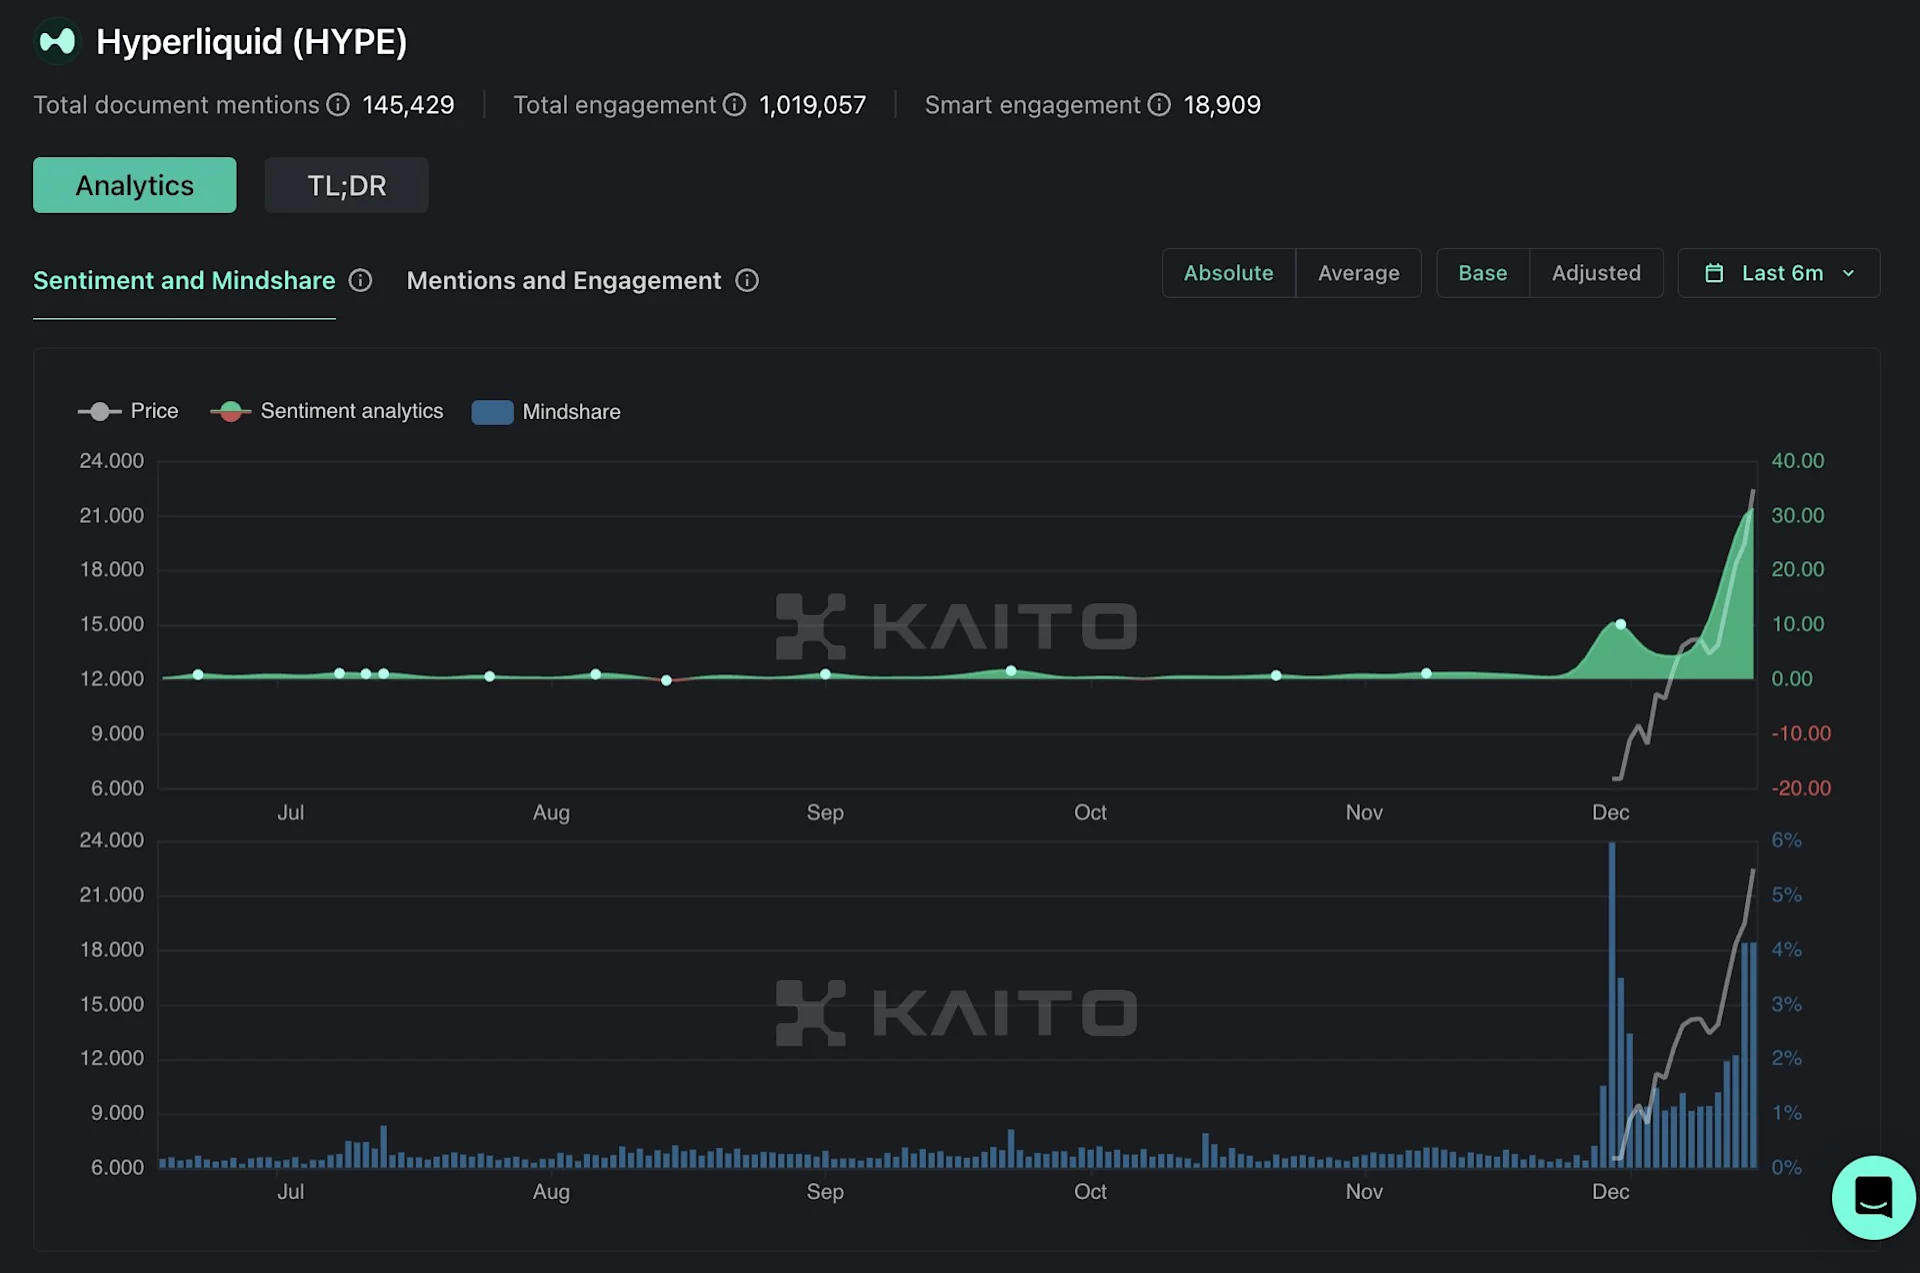Click the Hyperliquid logo icon
Screen dimensions: 1920x1273
pyautogui.click(x=57, y=42)
